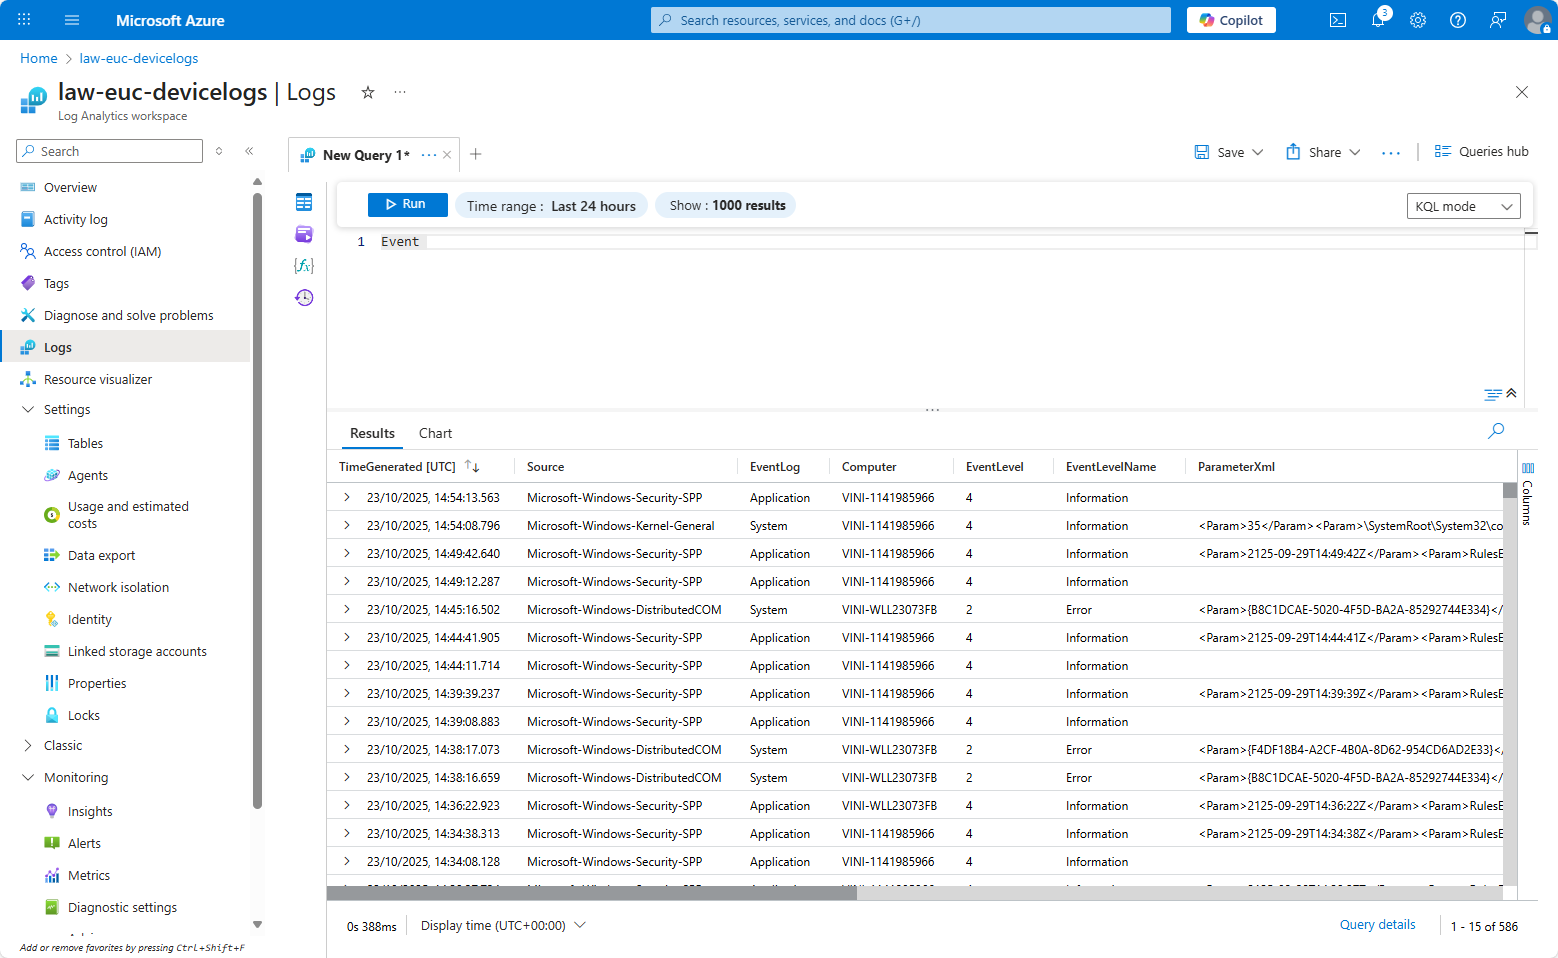
Task: Open the Columns panel on results edge
Action: (1527, 495)
